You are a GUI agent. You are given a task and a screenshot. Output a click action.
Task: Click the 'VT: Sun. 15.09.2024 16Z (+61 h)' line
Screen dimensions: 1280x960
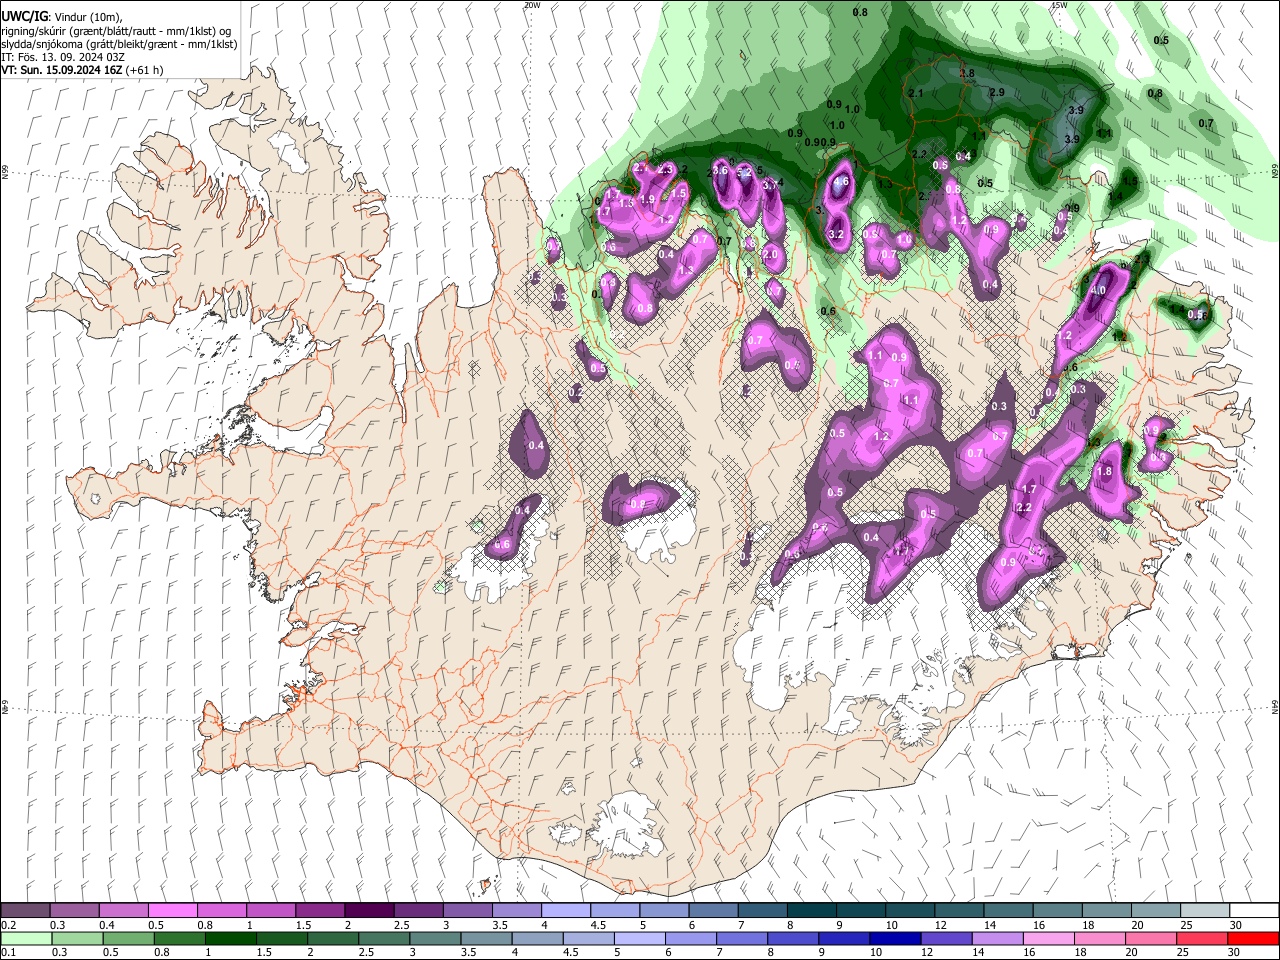(x=82, y=70)
